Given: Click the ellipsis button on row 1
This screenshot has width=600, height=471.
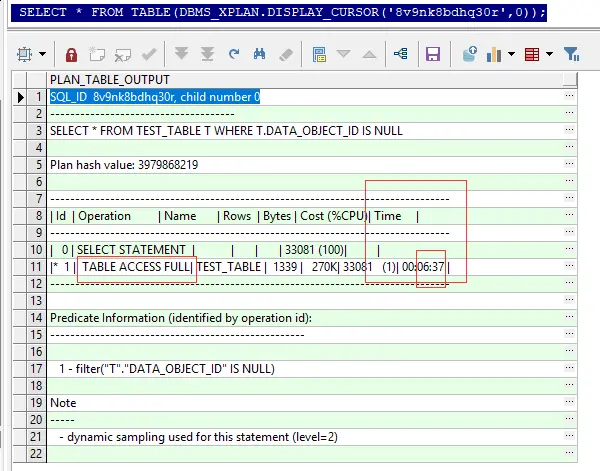Looking at the screenshot, I should pos(569,96).
